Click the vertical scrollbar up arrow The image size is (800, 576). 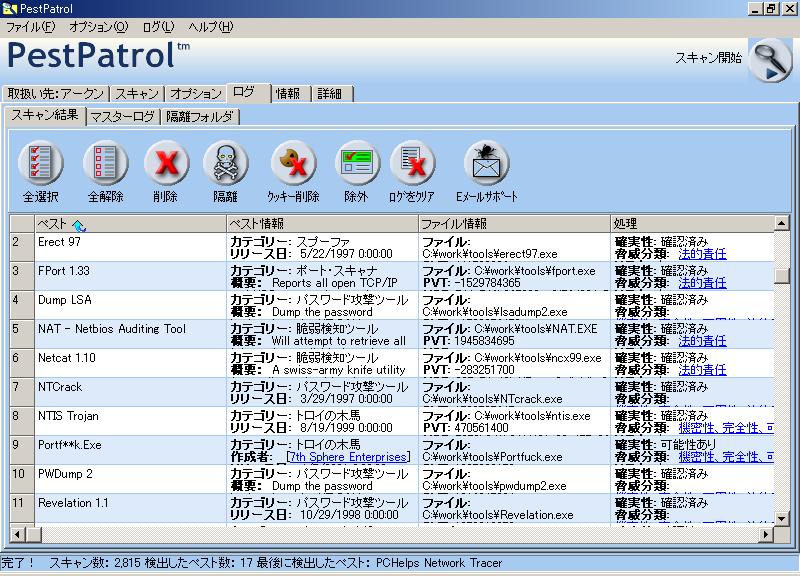coord(782,222)
